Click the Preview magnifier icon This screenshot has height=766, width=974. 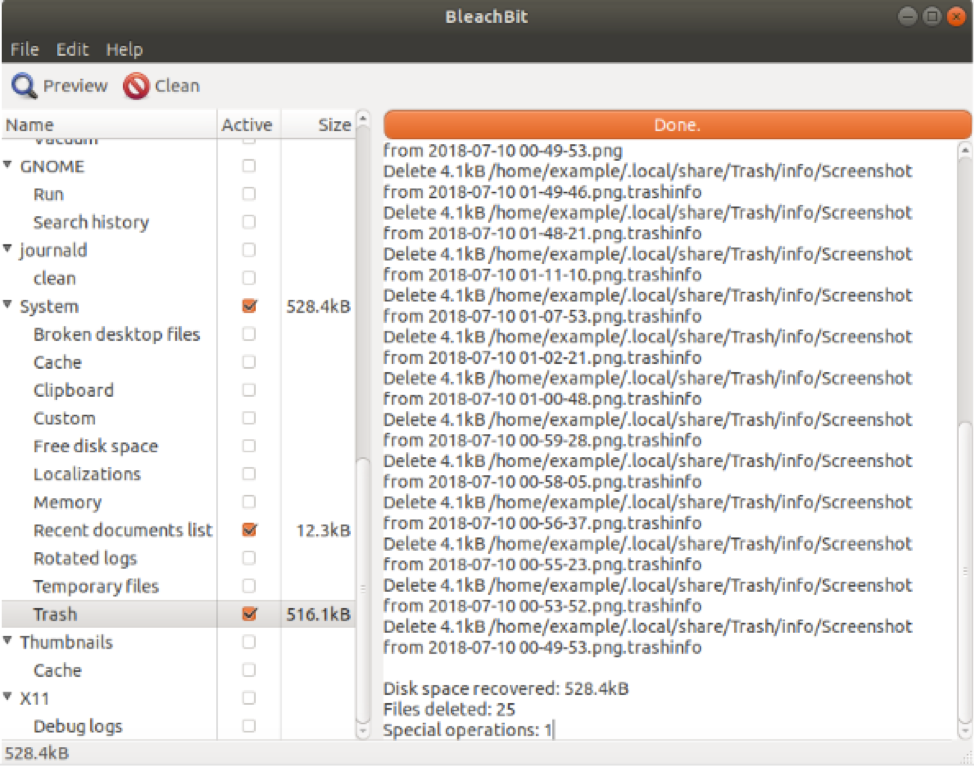25,86
